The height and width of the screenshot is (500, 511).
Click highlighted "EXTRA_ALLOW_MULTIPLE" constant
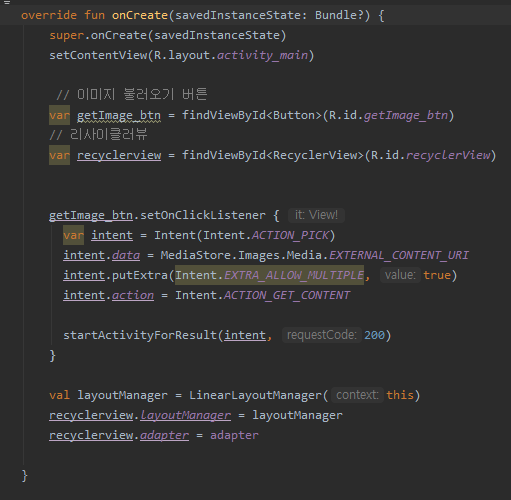[x=294, y=275]
